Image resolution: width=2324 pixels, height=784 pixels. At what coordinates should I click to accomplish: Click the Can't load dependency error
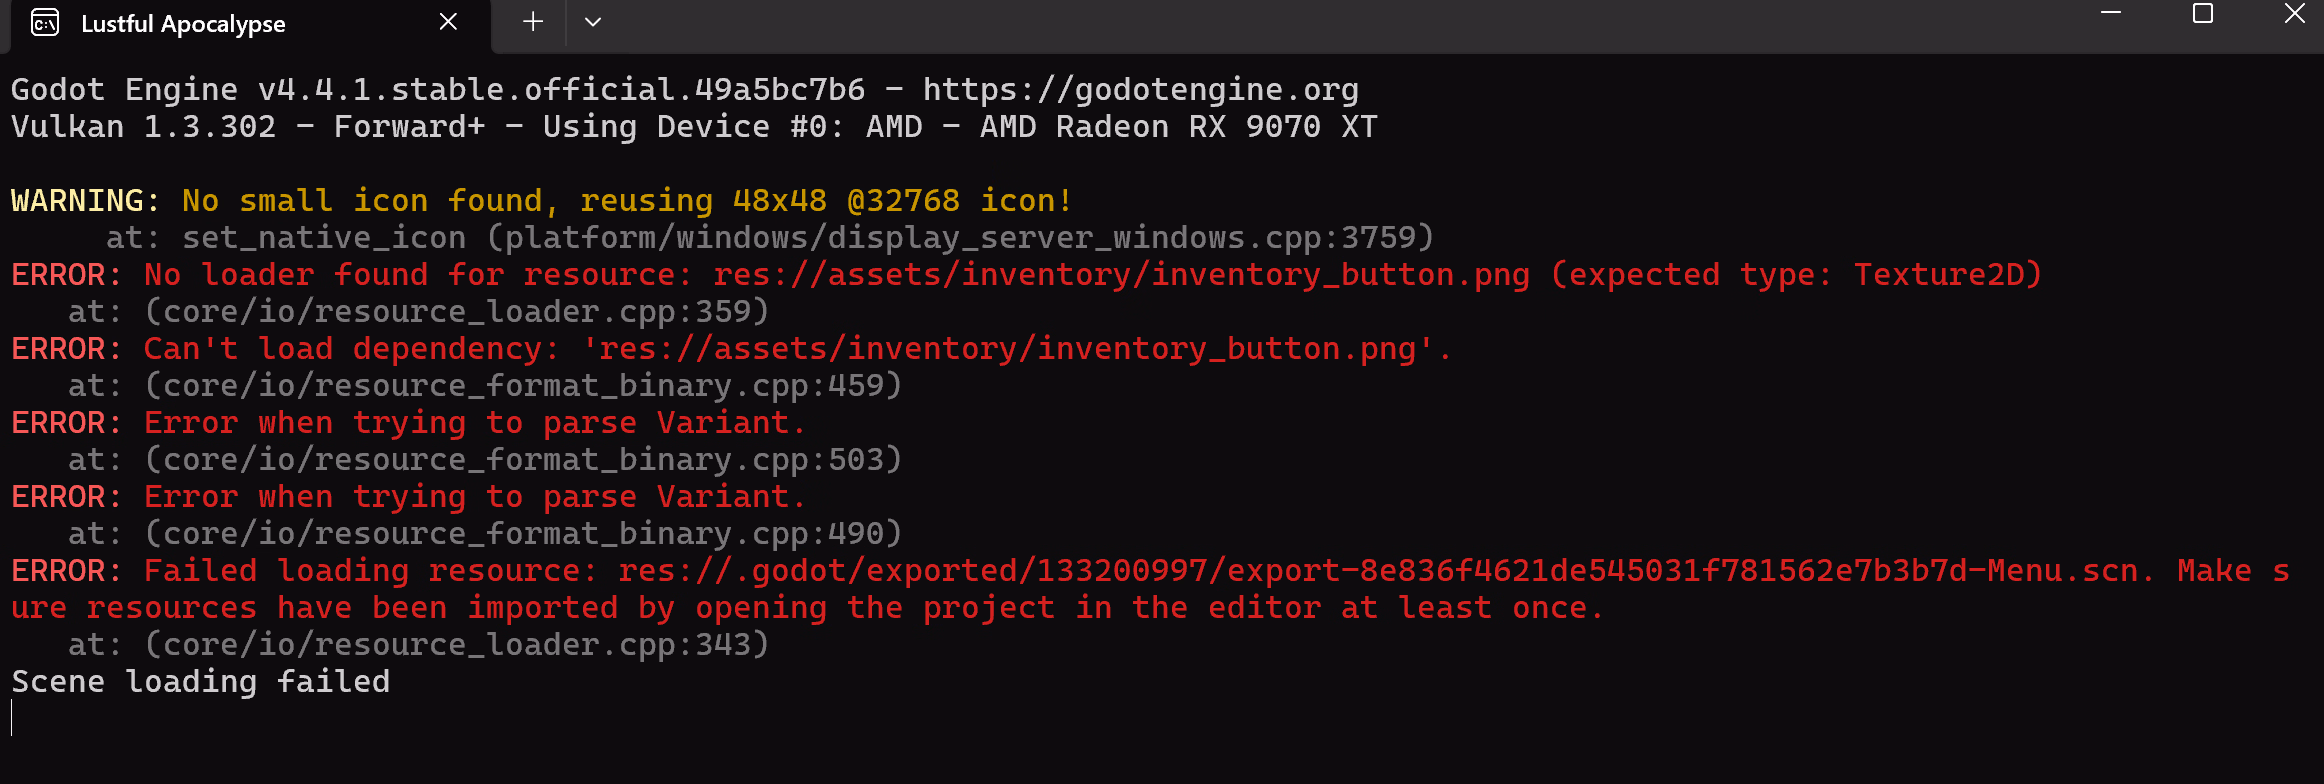coord(731,349)
